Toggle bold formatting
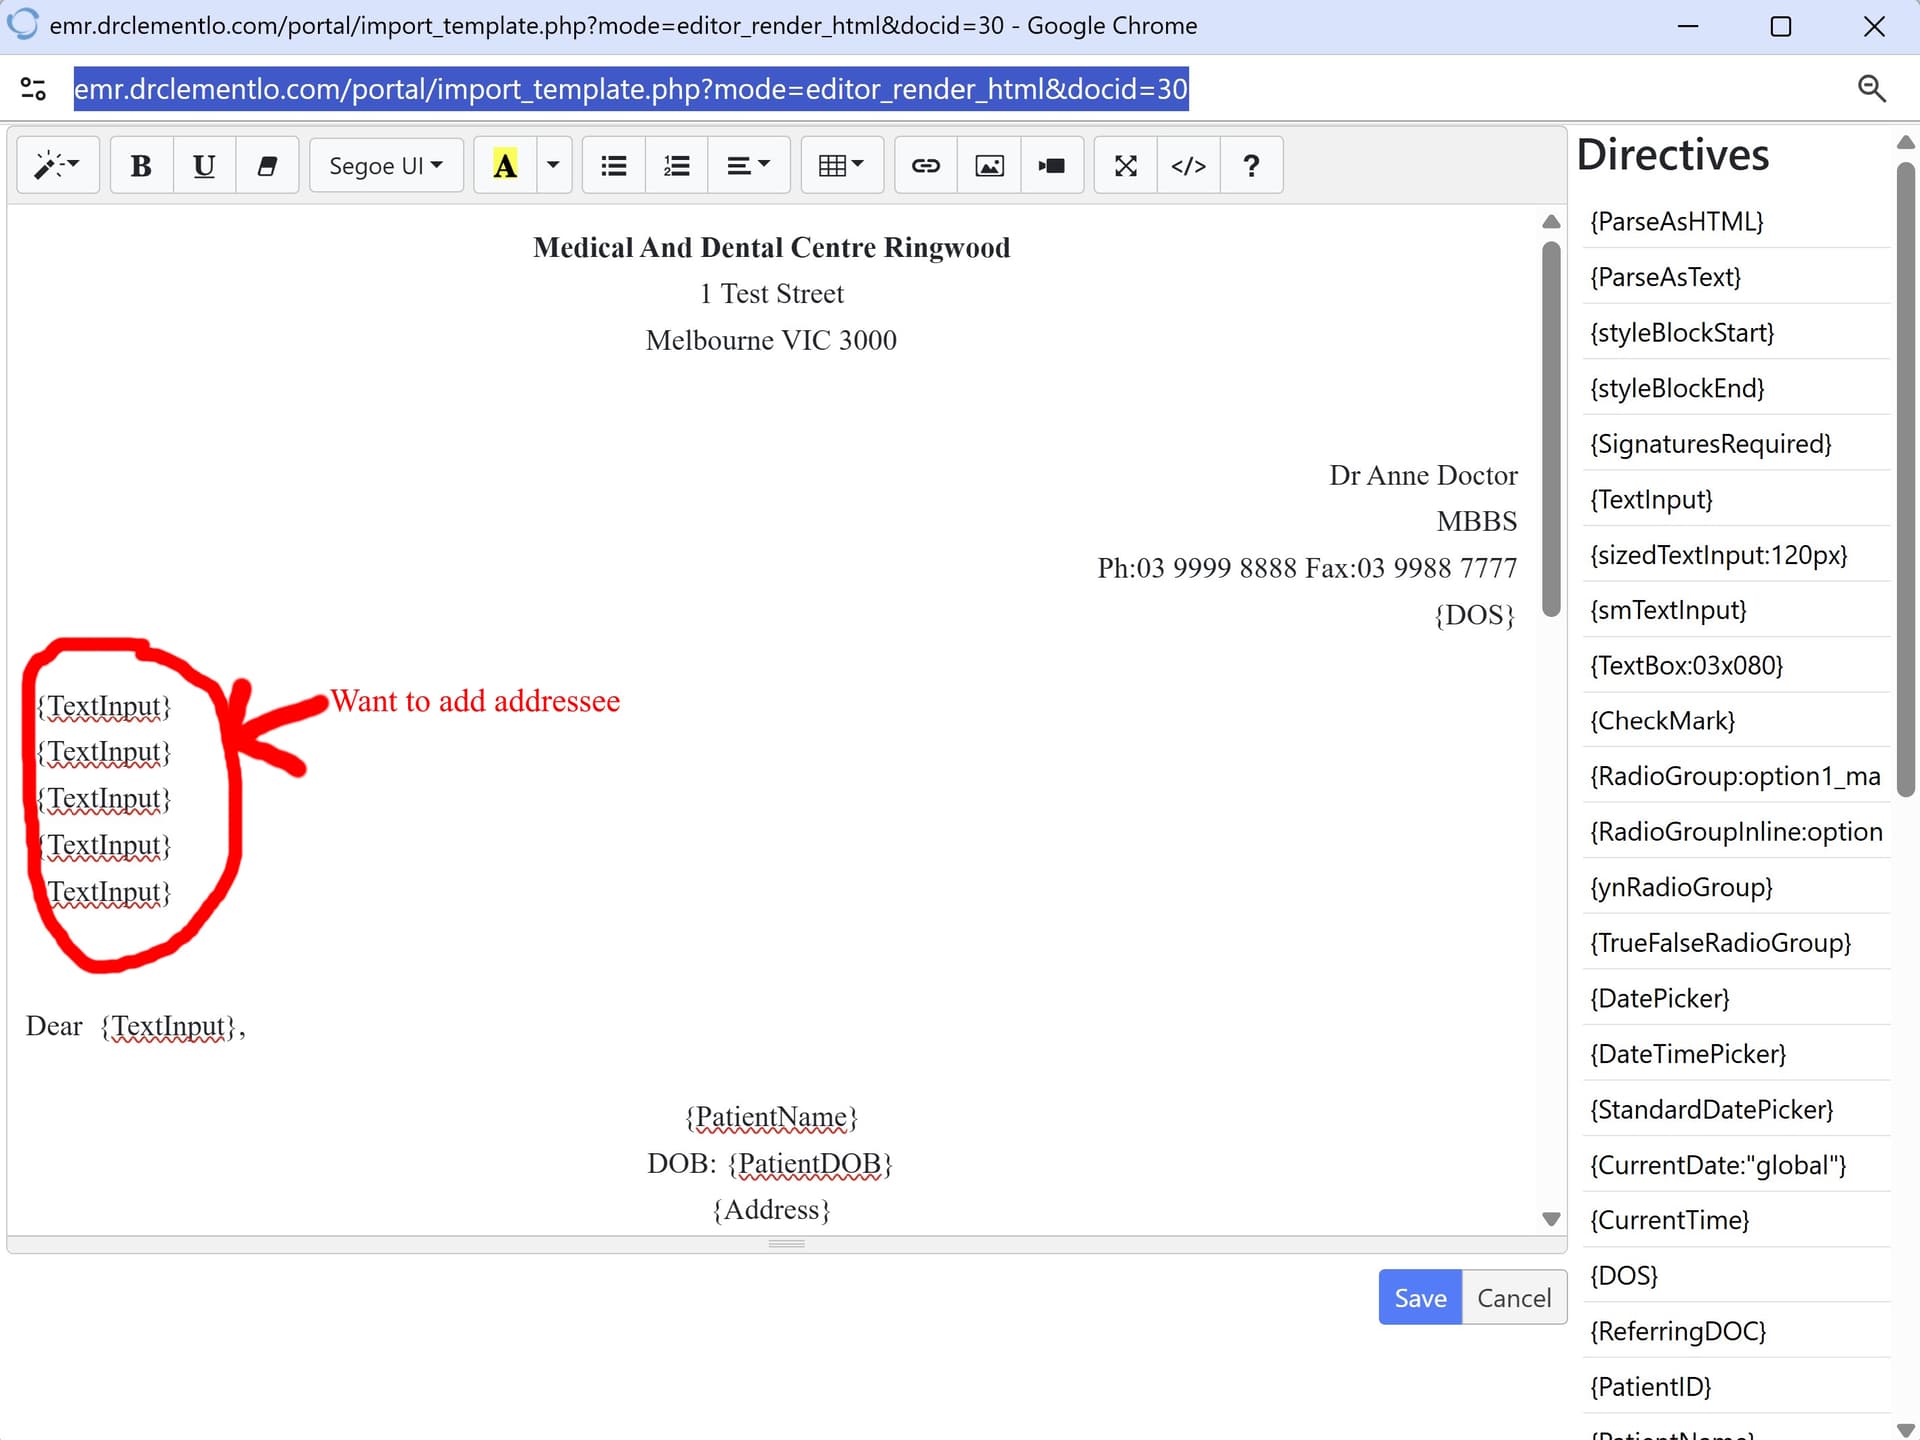The image size is (1920, 1440). coord(141,165)
